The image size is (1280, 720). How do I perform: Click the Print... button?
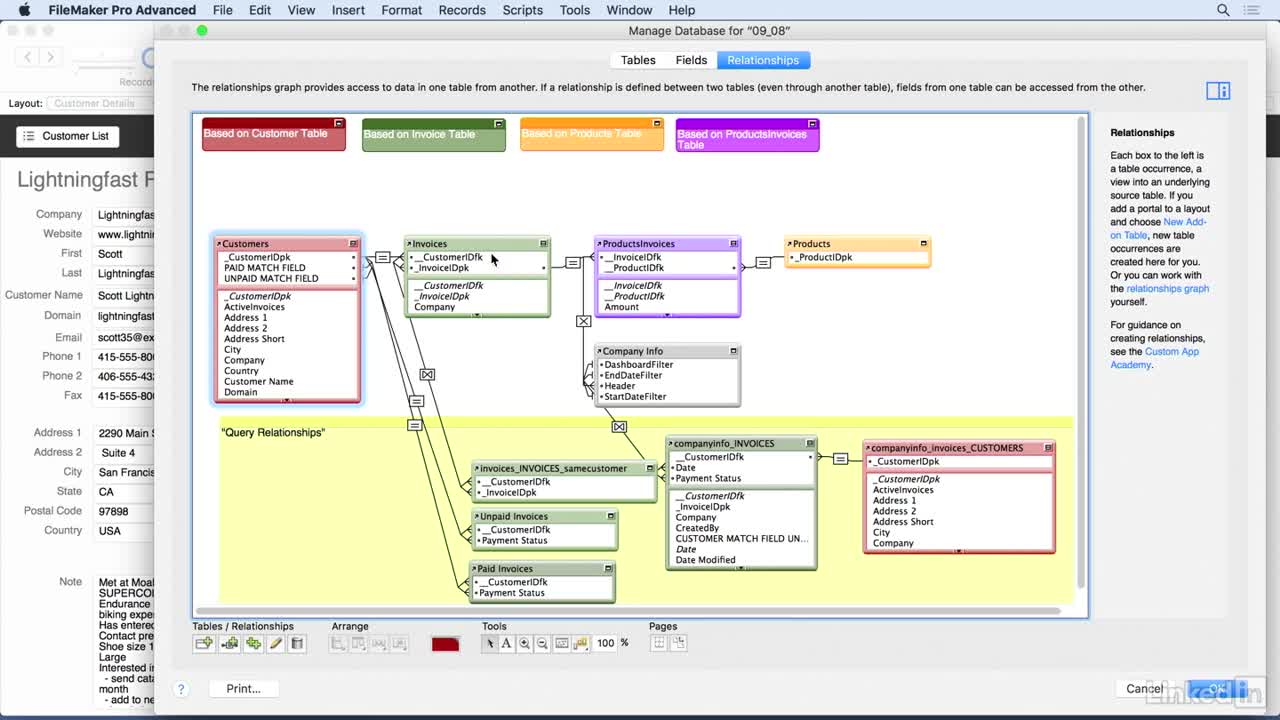[x=243, y=689]
